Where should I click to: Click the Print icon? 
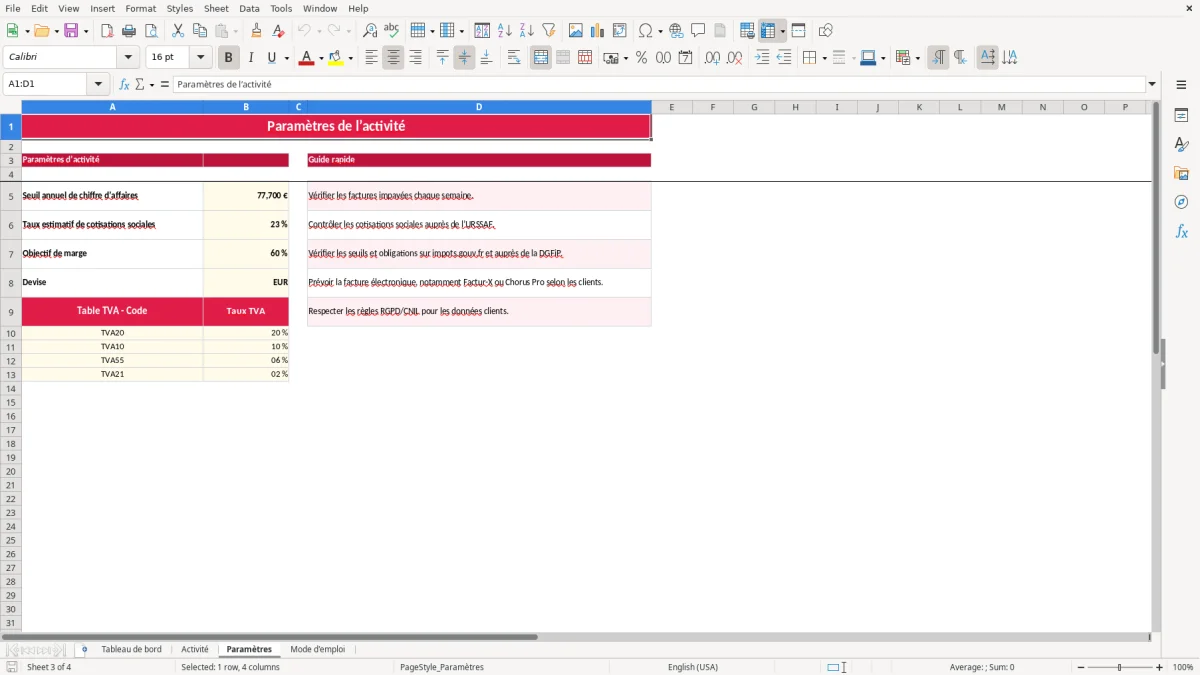[x=129, y=31]
